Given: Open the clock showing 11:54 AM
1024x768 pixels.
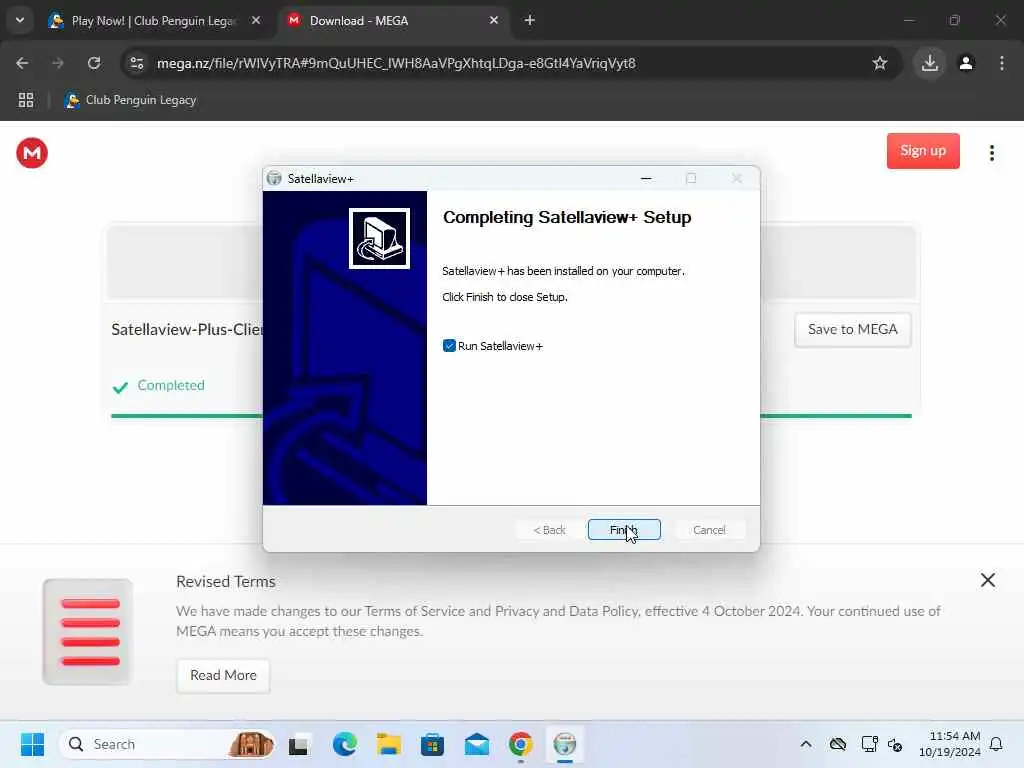Looking at the screenshot, I should point(949,744).
